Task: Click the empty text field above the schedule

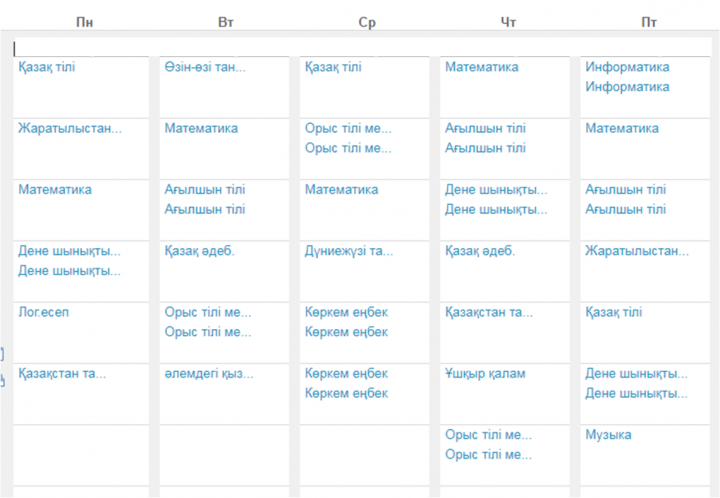Action: click(x=363, y=48)
